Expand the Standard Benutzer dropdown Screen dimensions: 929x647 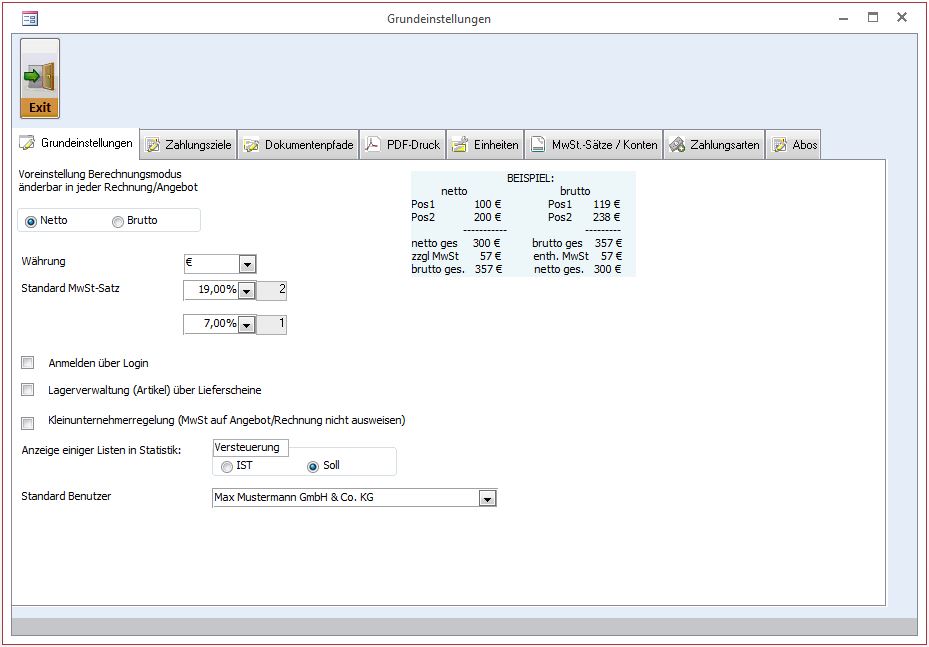click(488, 499)
